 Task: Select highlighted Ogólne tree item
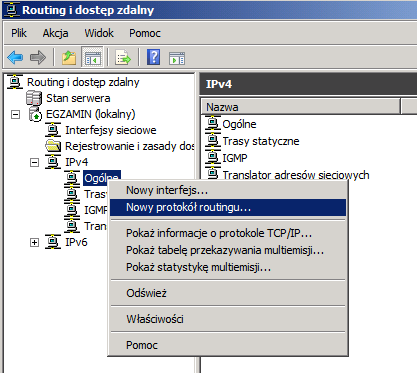pyautogui.click(x=102, y=178)
